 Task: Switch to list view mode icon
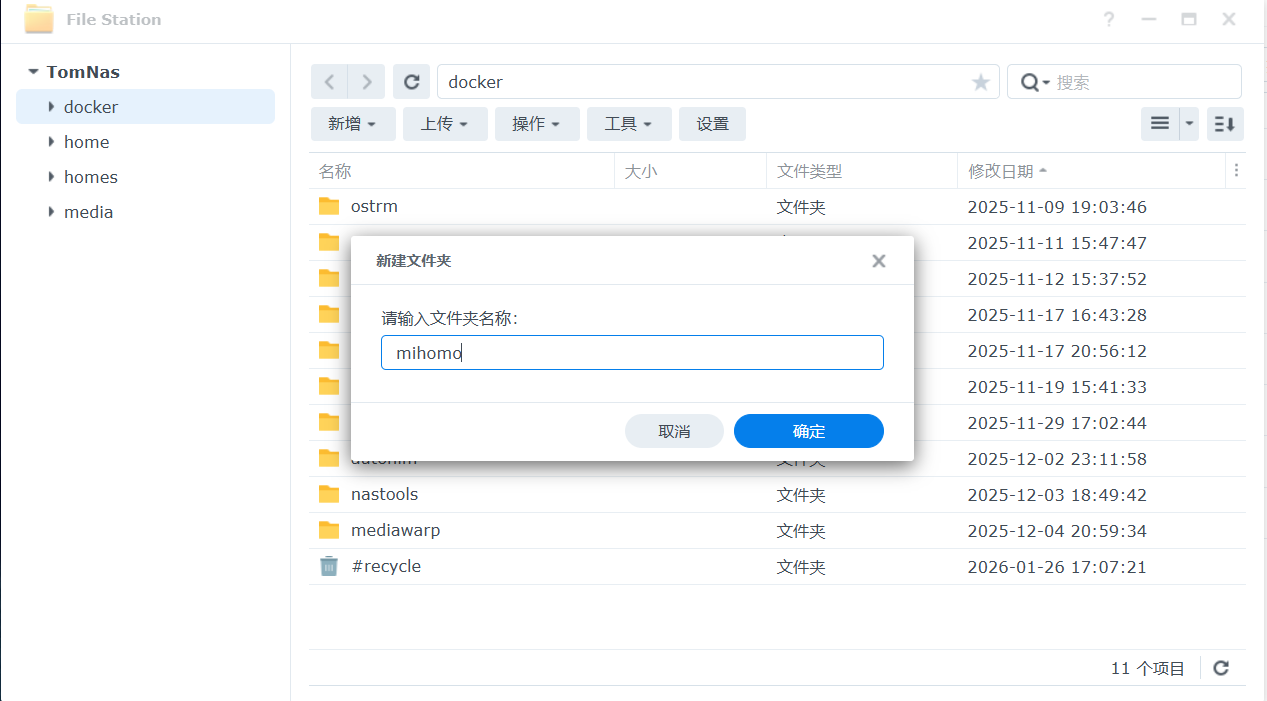pyautogui.click(x=1160, y=124)
